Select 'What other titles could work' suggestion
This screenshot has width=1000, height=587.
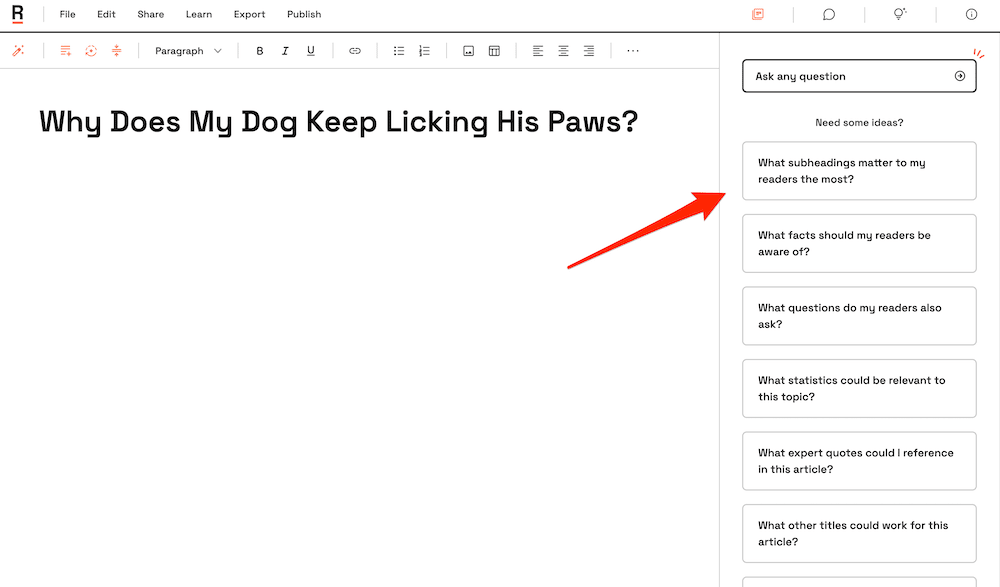[x=859, y=533]
